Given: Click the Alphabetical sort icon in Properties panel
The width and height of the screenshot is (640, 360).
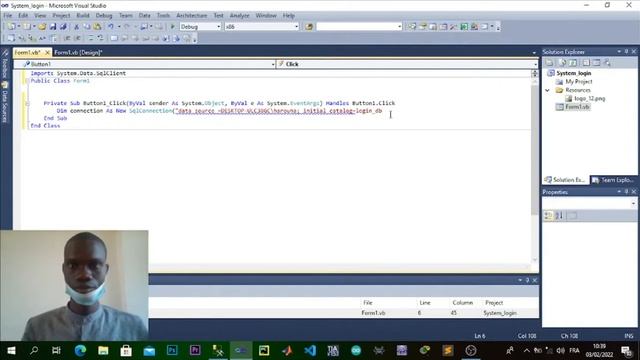Looking at the screenshot, I should [x=559, y=215].
